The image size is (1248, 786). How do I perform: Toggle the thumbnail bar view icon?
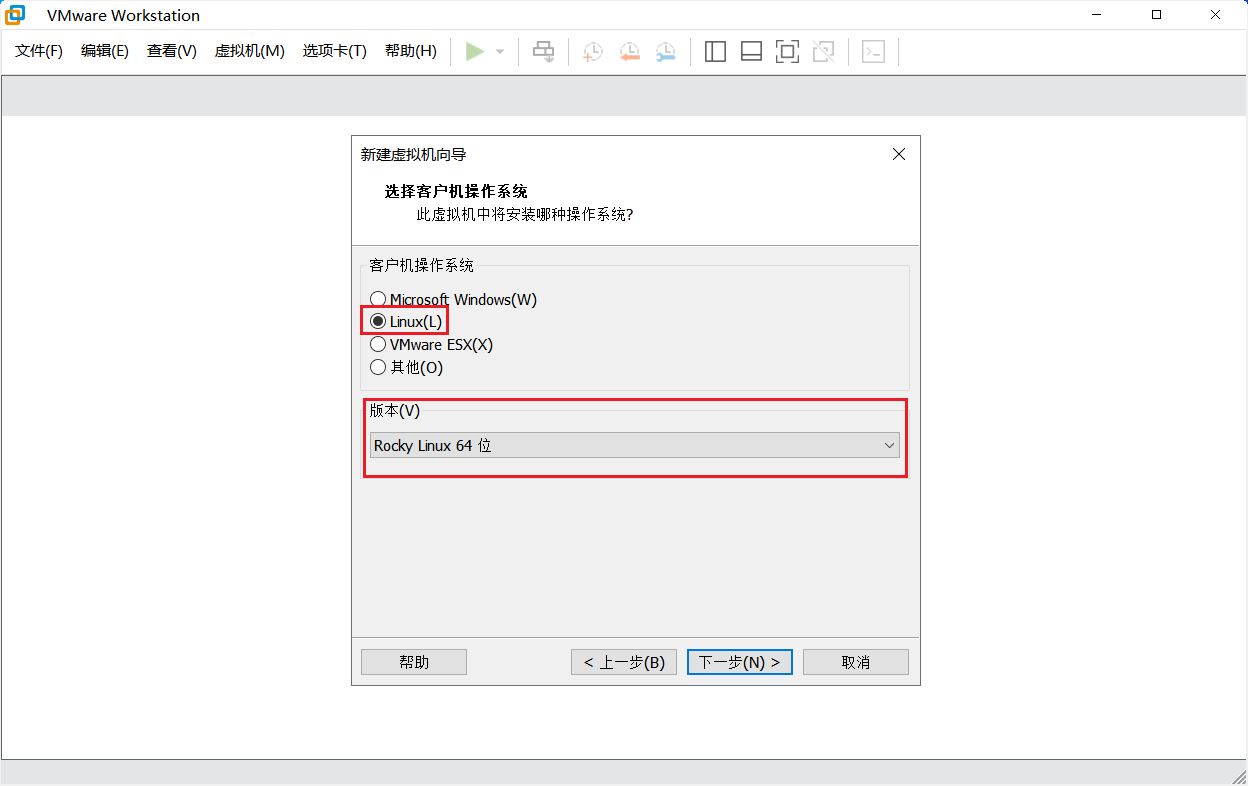pyautogui.click(x=751, y=52)
